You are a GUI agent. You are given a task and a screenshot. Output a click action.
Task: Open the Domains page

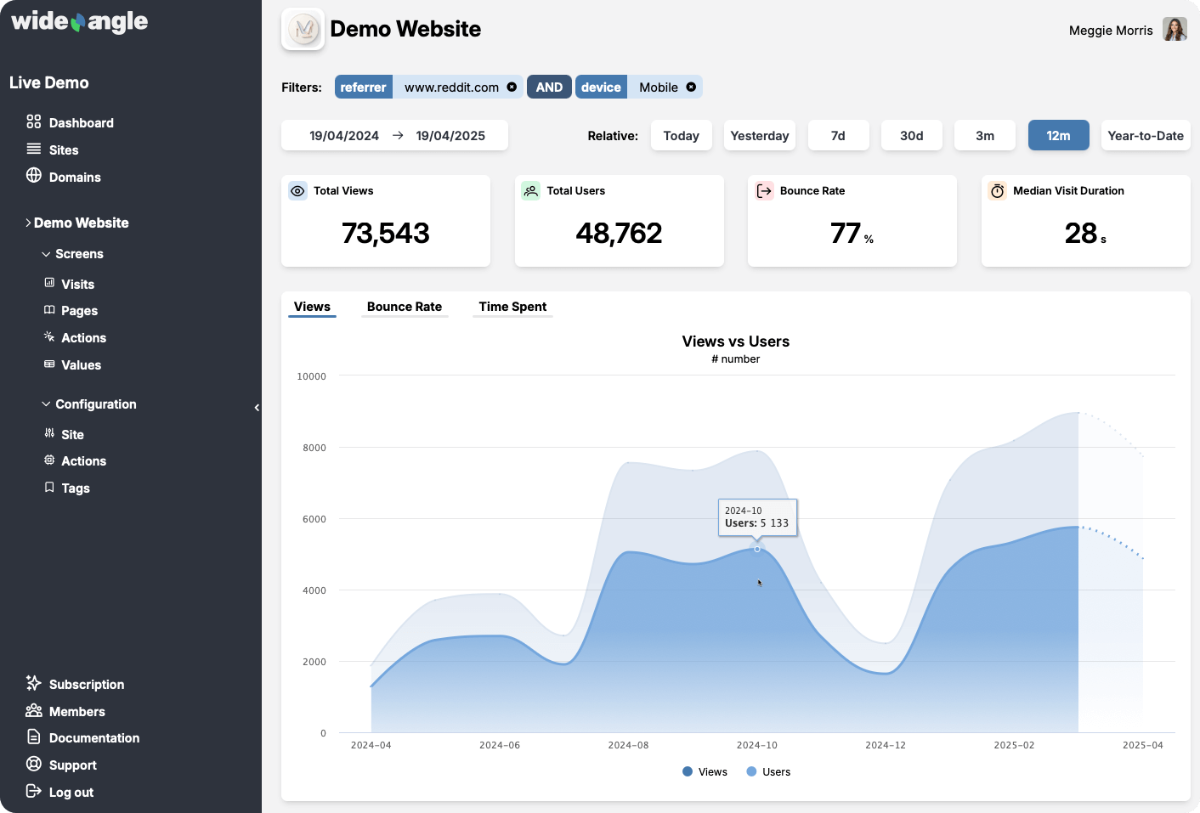[x=75, y=177]
